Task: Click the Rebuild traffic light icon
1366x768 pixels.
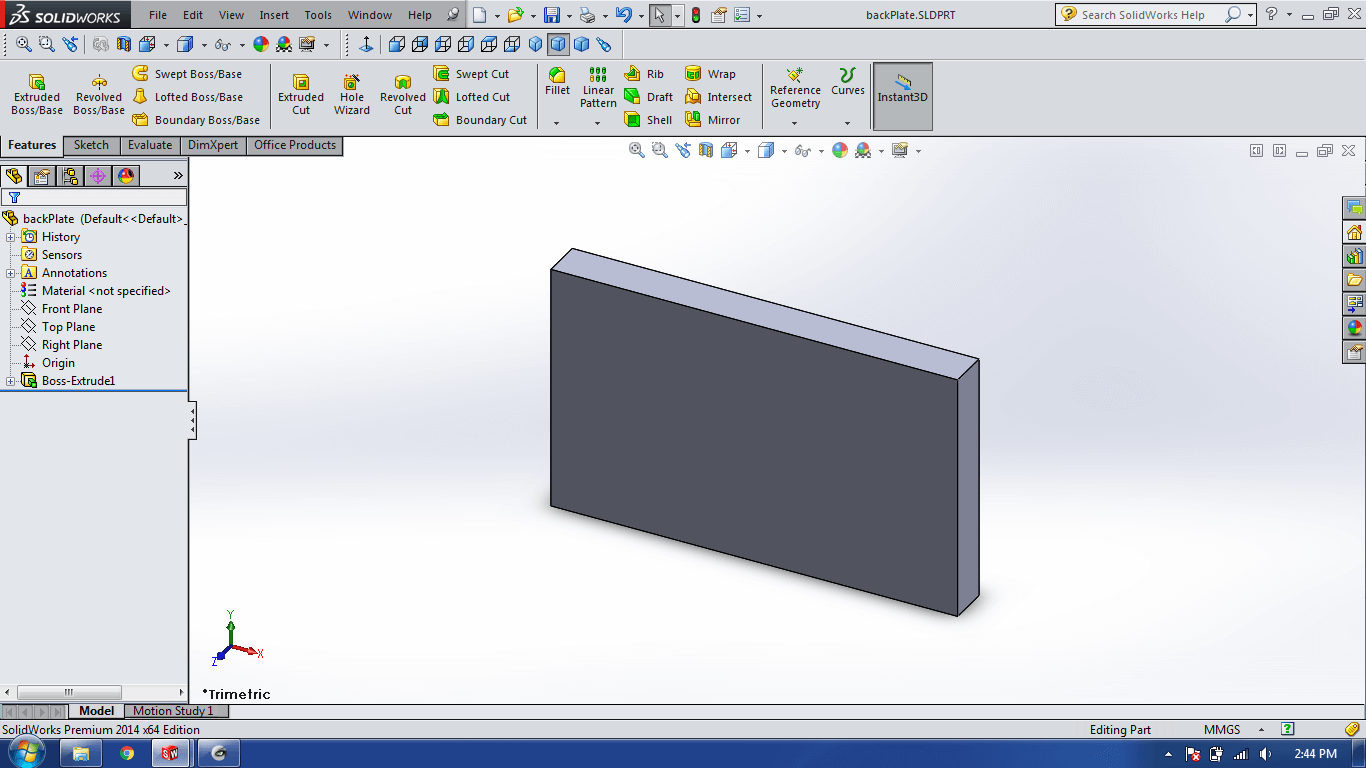Action: (696, 15)
